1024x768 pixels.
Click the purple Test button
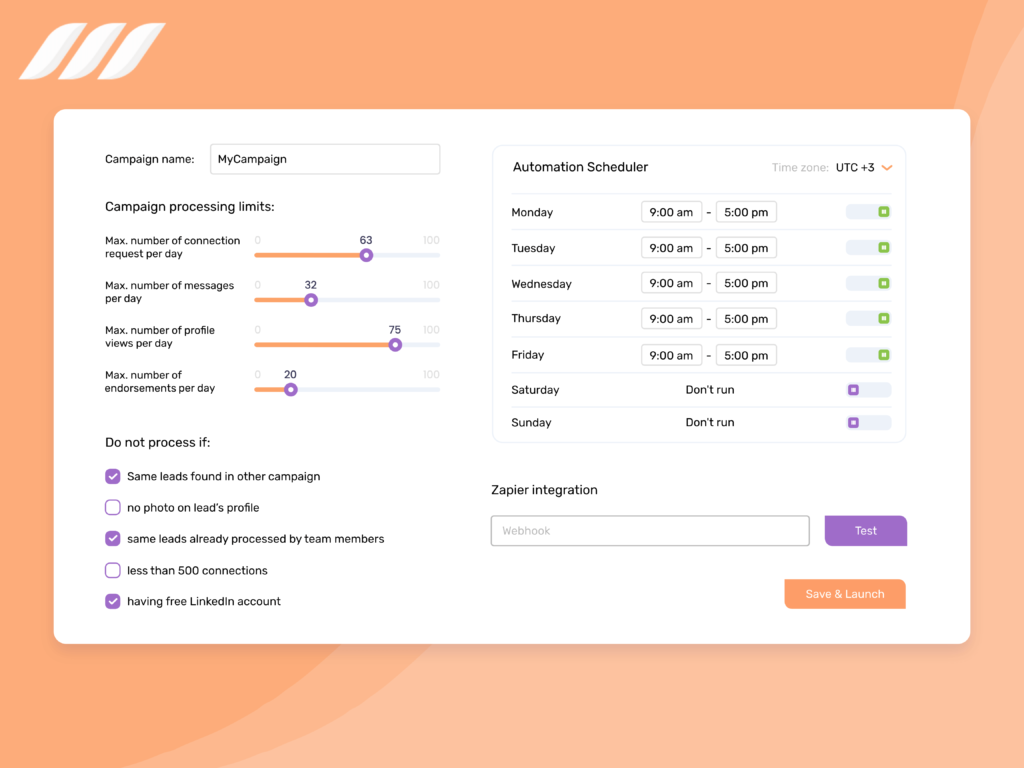(865, 531)
